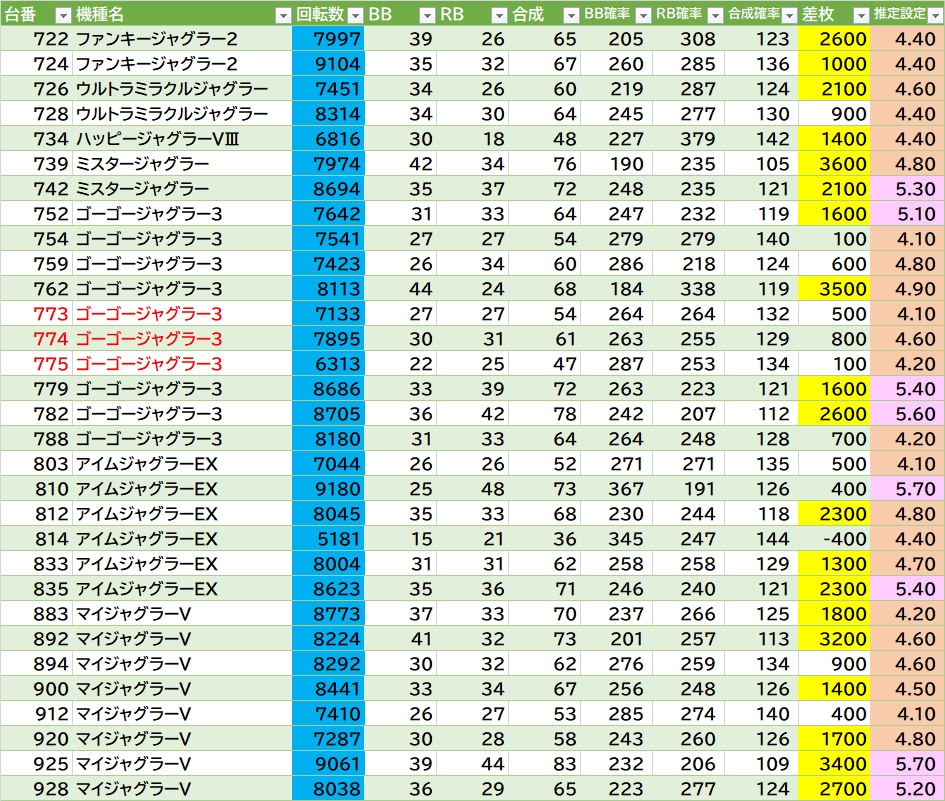Select estimated setting cell 5.30
The width and height of the screenshot is (945, 801).
pos(907,189)
